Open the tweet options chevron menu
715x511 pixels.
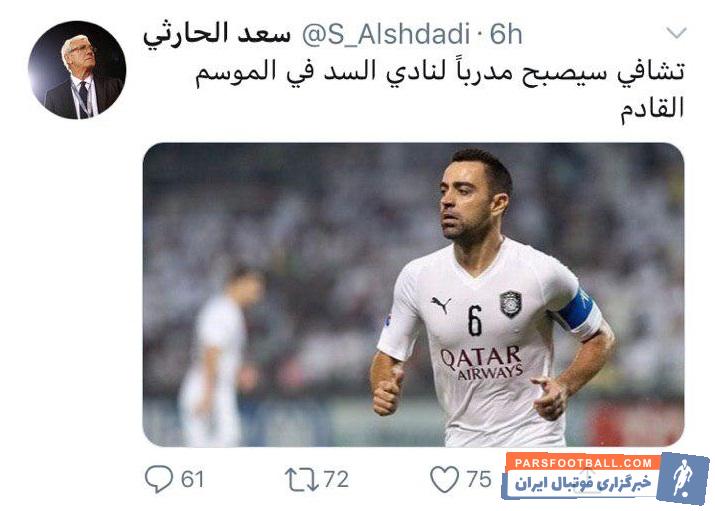(x=676, y=33)
